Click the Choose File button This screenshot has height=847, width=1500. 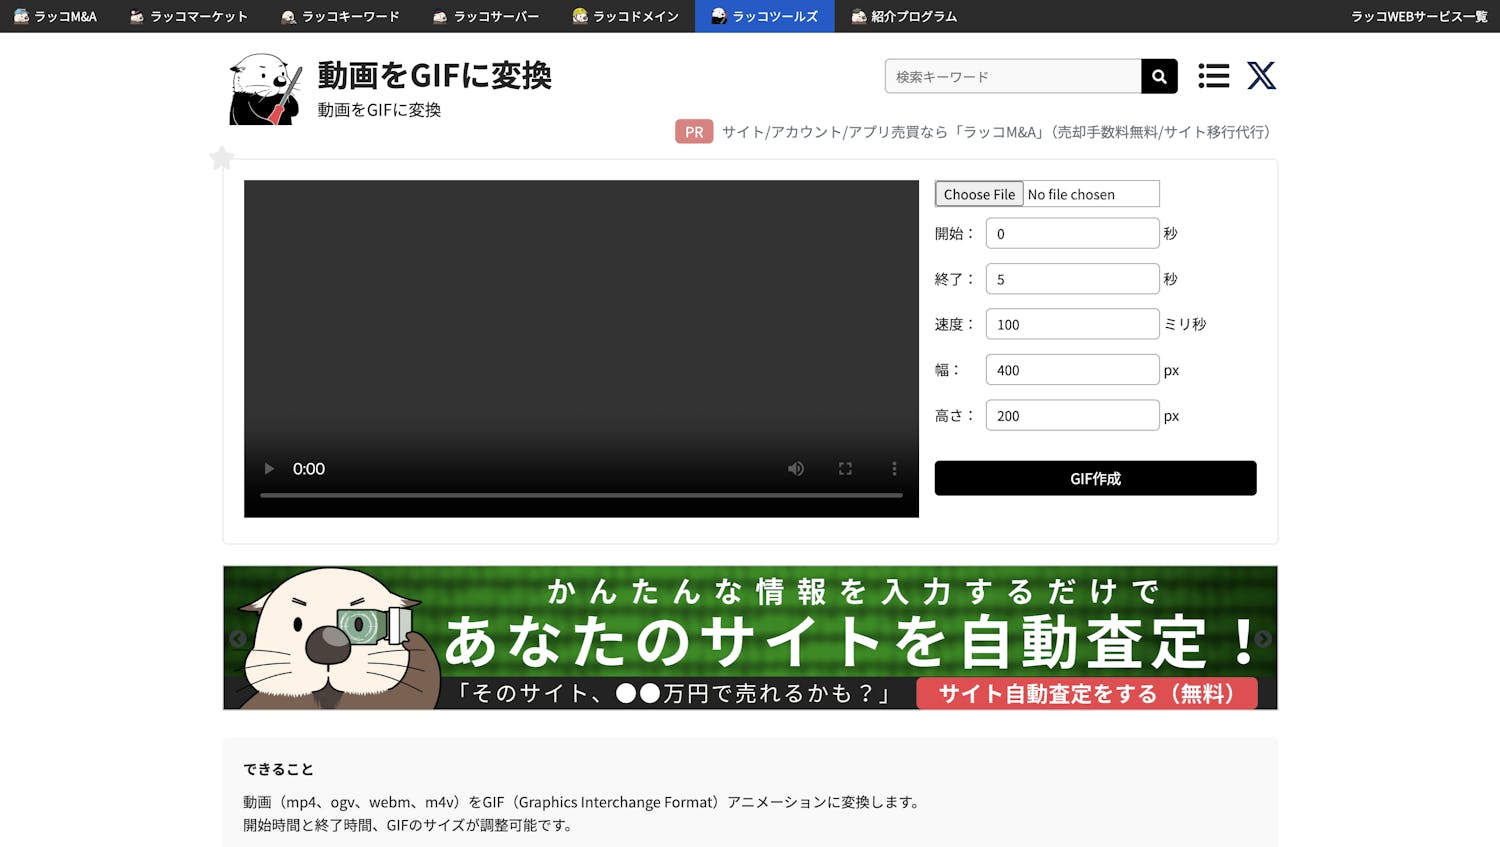(x=979, y=194)
